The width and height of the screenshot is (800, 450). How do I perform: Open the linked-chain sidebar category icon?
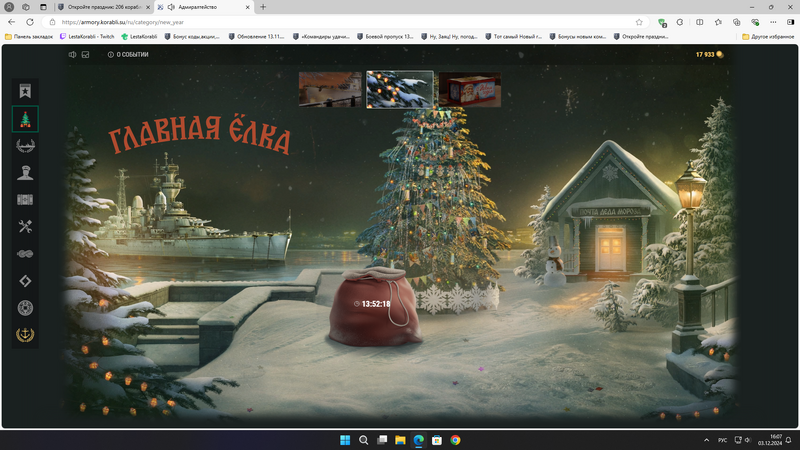point(25,254)
